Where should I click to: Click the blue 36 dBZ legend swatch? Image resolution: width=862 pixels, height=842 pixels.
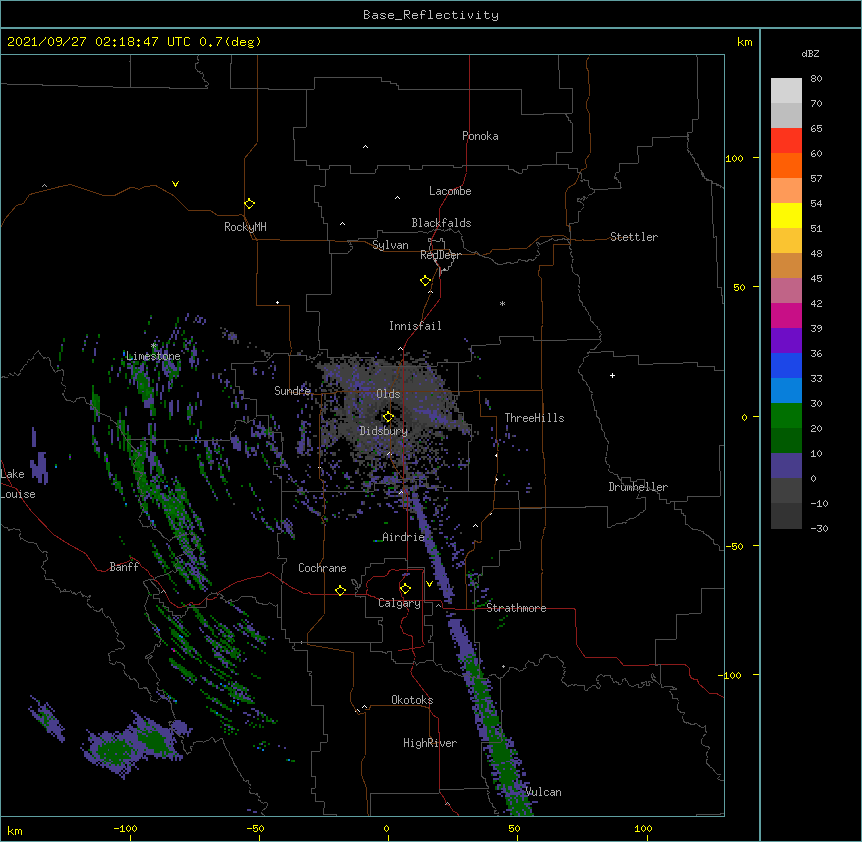tap(786, 365)
